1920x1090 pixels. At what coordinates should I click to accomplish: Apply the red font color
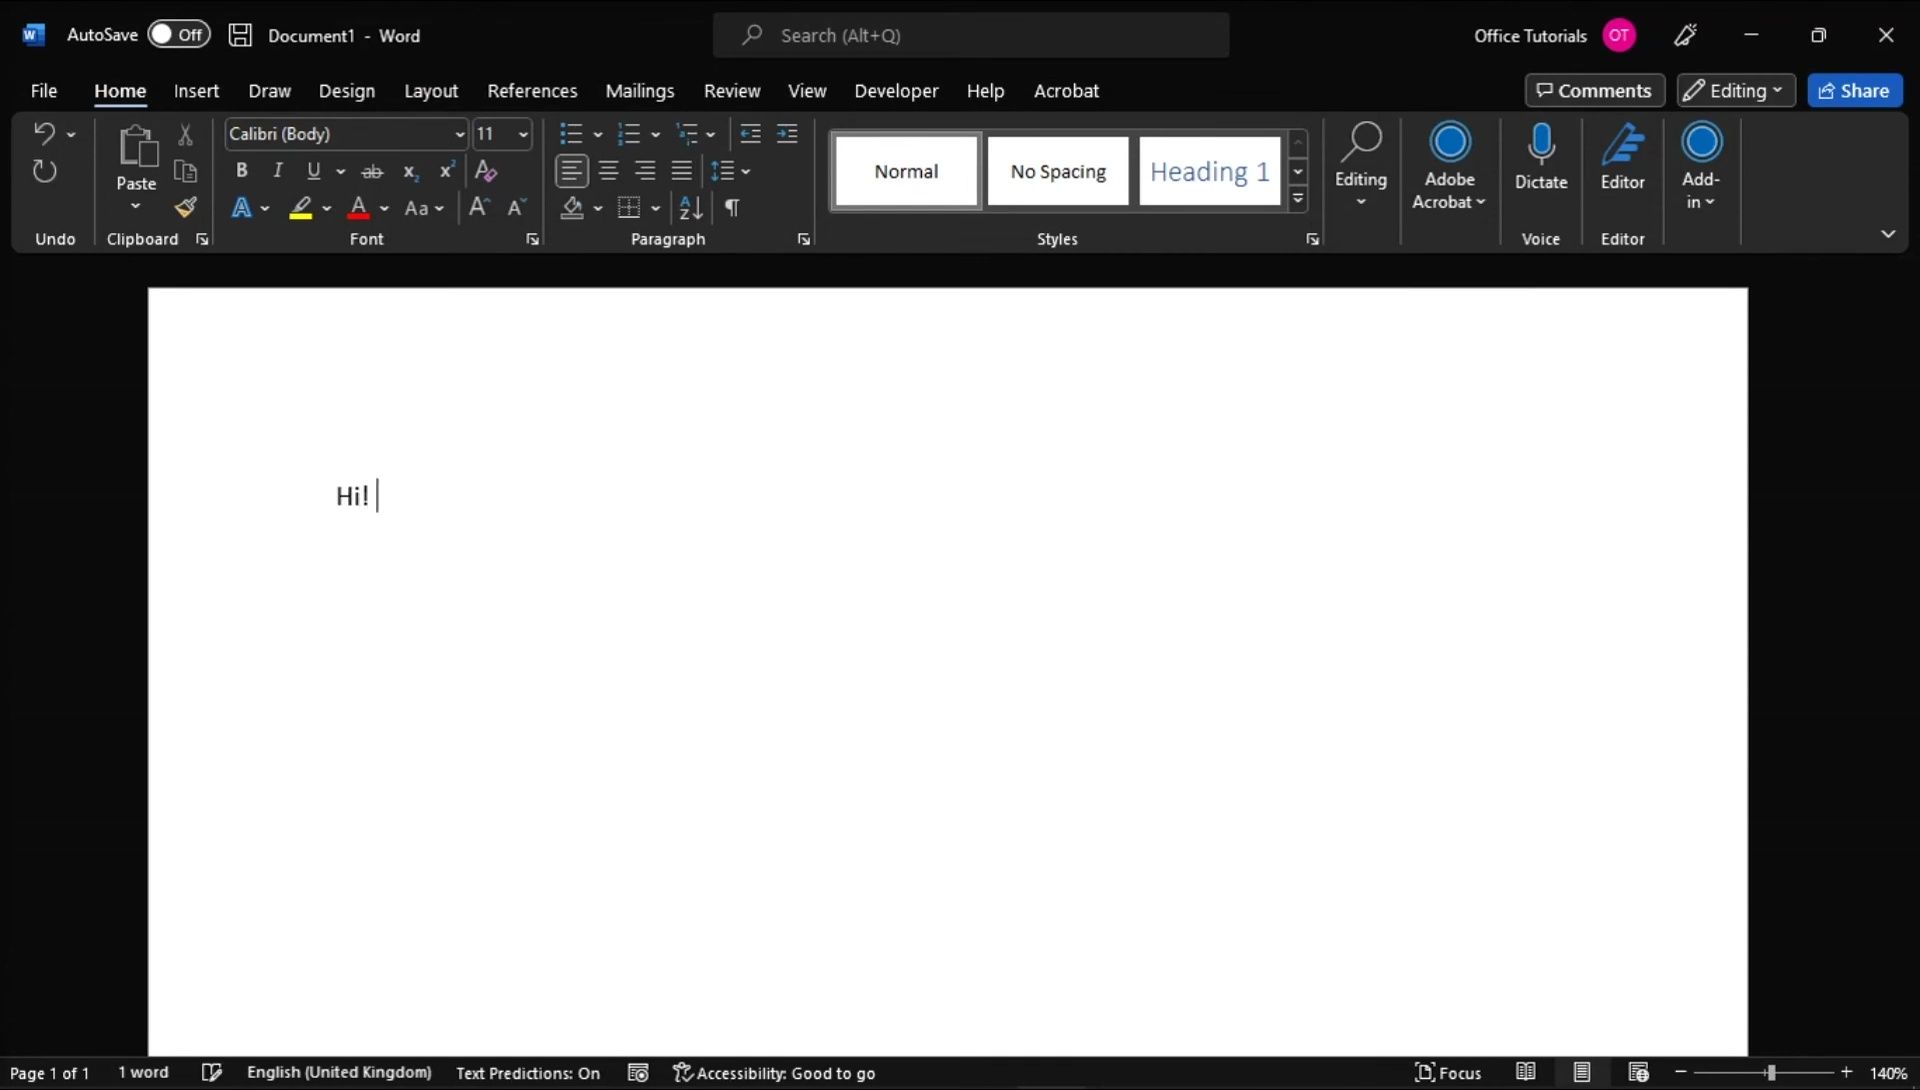click(x=359, y=207)
